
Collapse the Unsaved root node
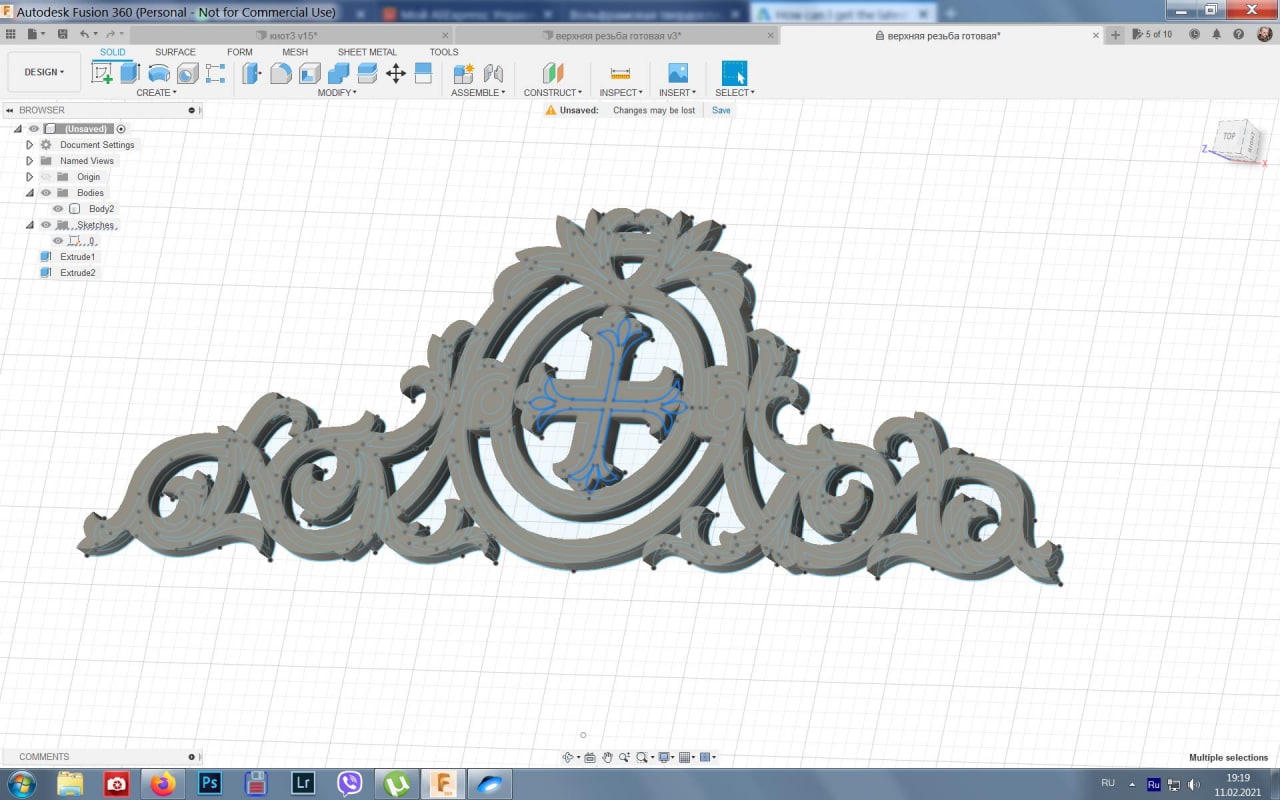point(18,129)
